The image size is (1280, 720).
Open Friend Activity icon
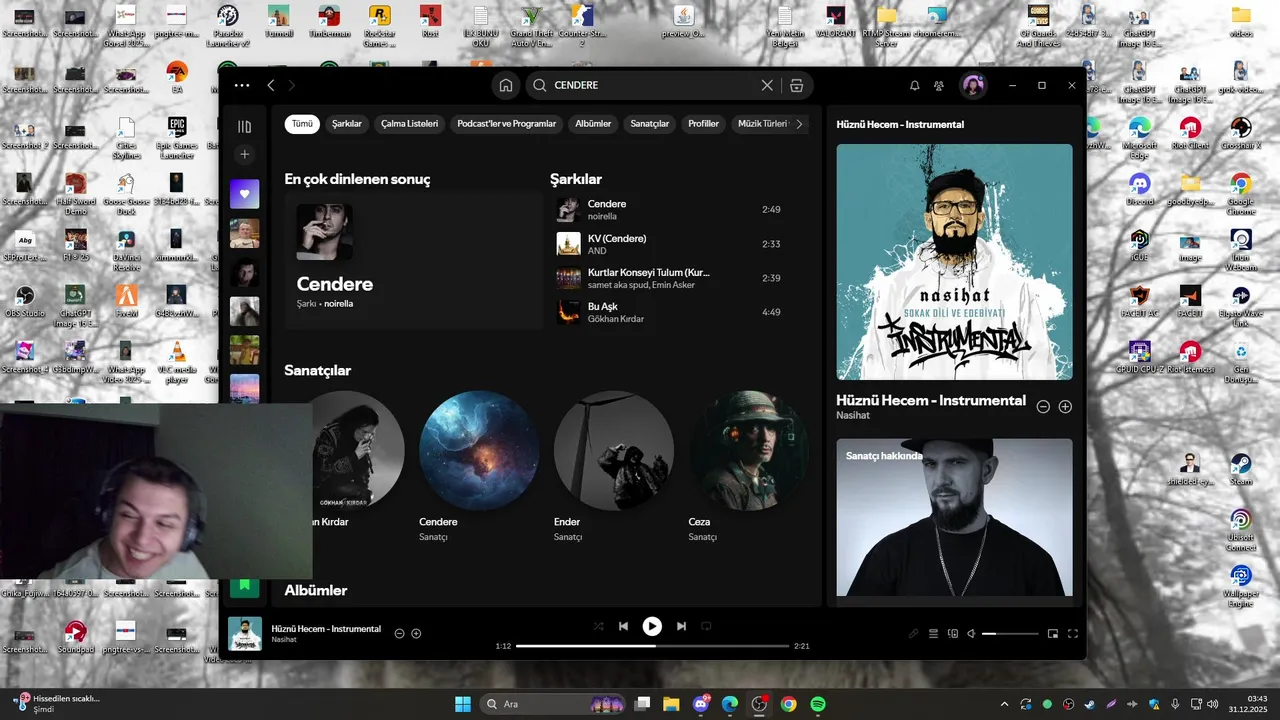click(x=939, y=86)
